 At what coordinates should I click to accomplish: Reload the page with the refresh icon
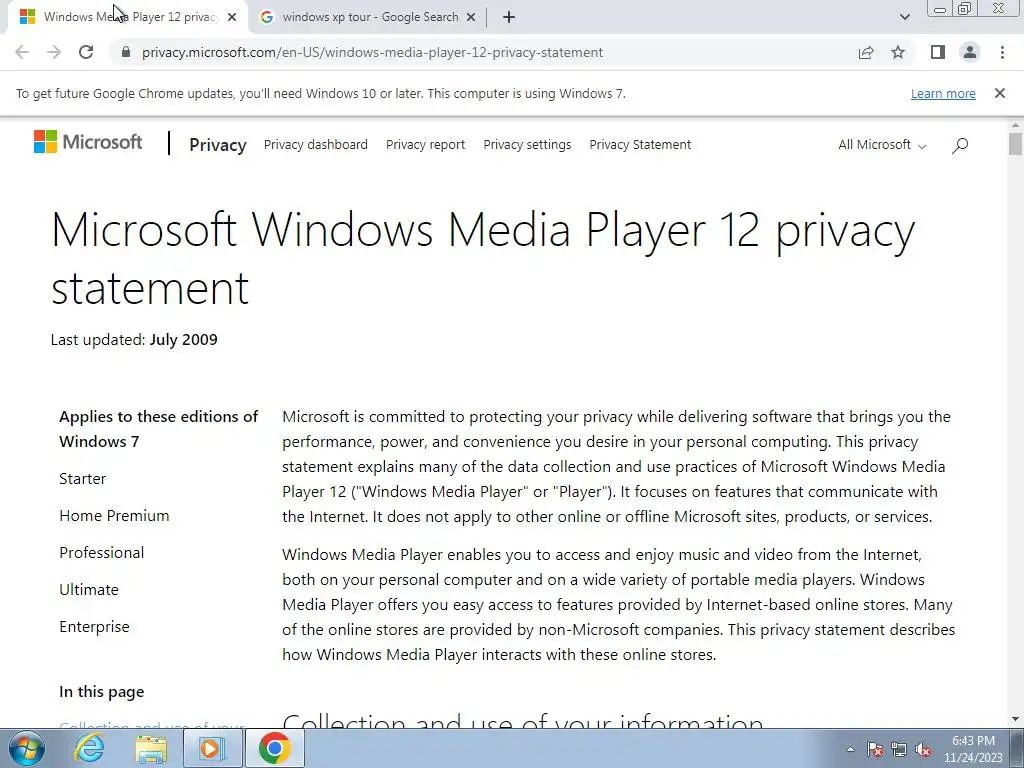(x=86, y=52)
